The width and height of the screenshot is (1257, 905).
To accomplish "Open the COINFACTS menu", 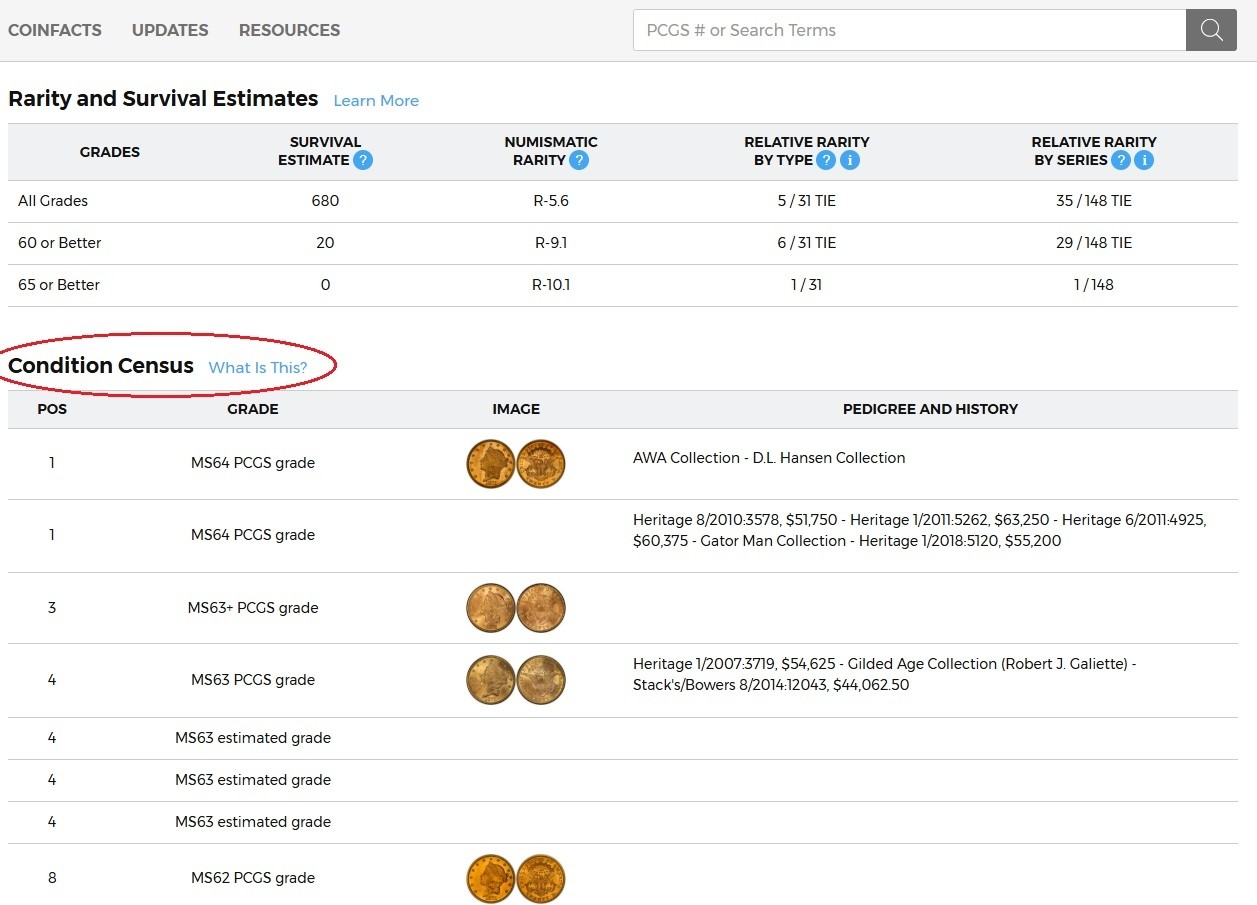I will pos(55,30).
